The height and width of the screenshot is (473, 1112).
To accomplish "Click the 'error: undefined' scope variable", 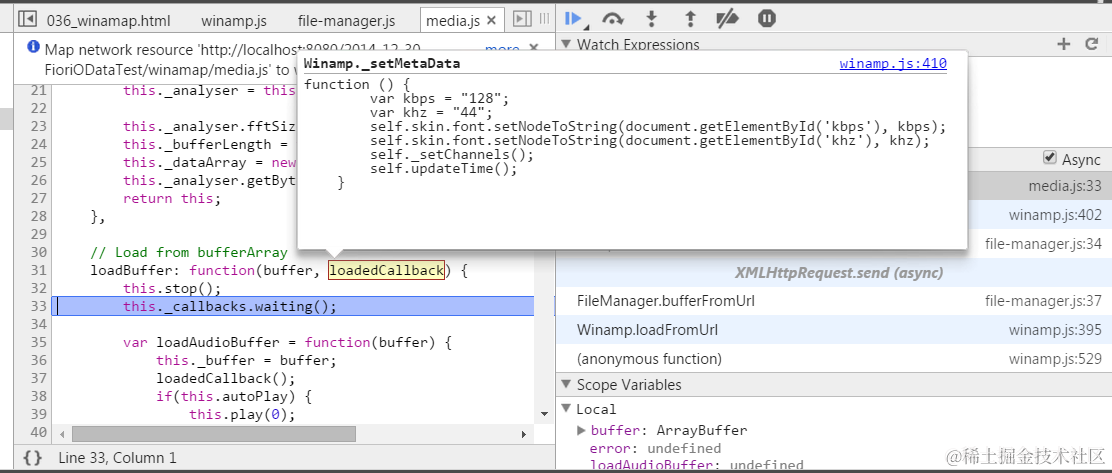I will (655, 448).
